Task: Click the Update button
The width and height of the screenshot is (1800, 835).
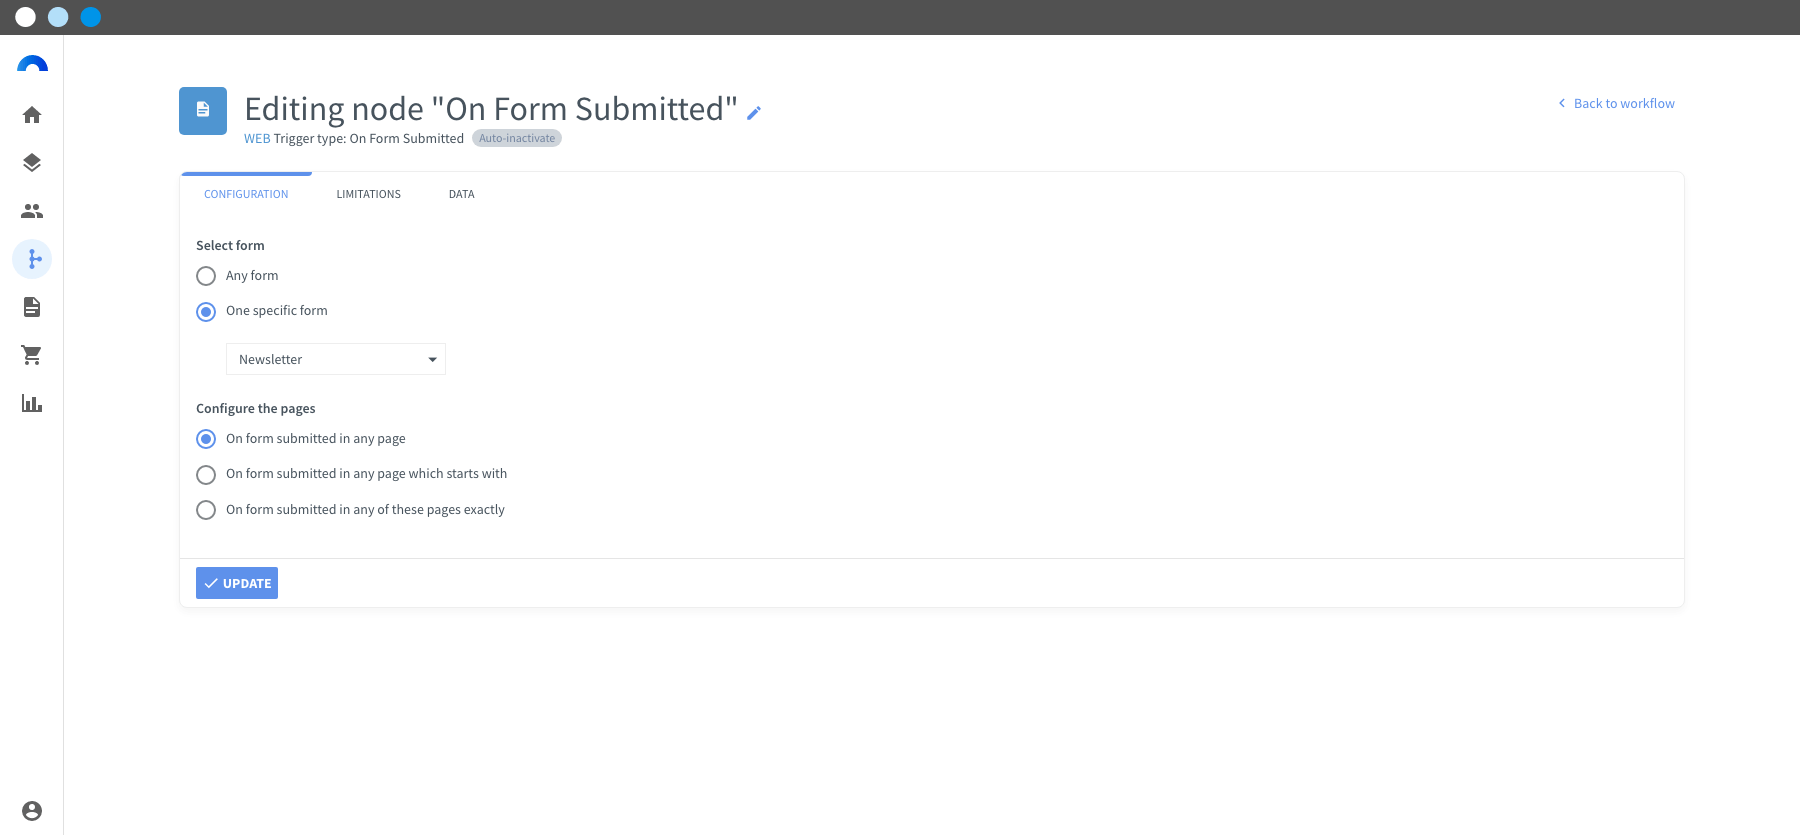Action: pos(237,583)
